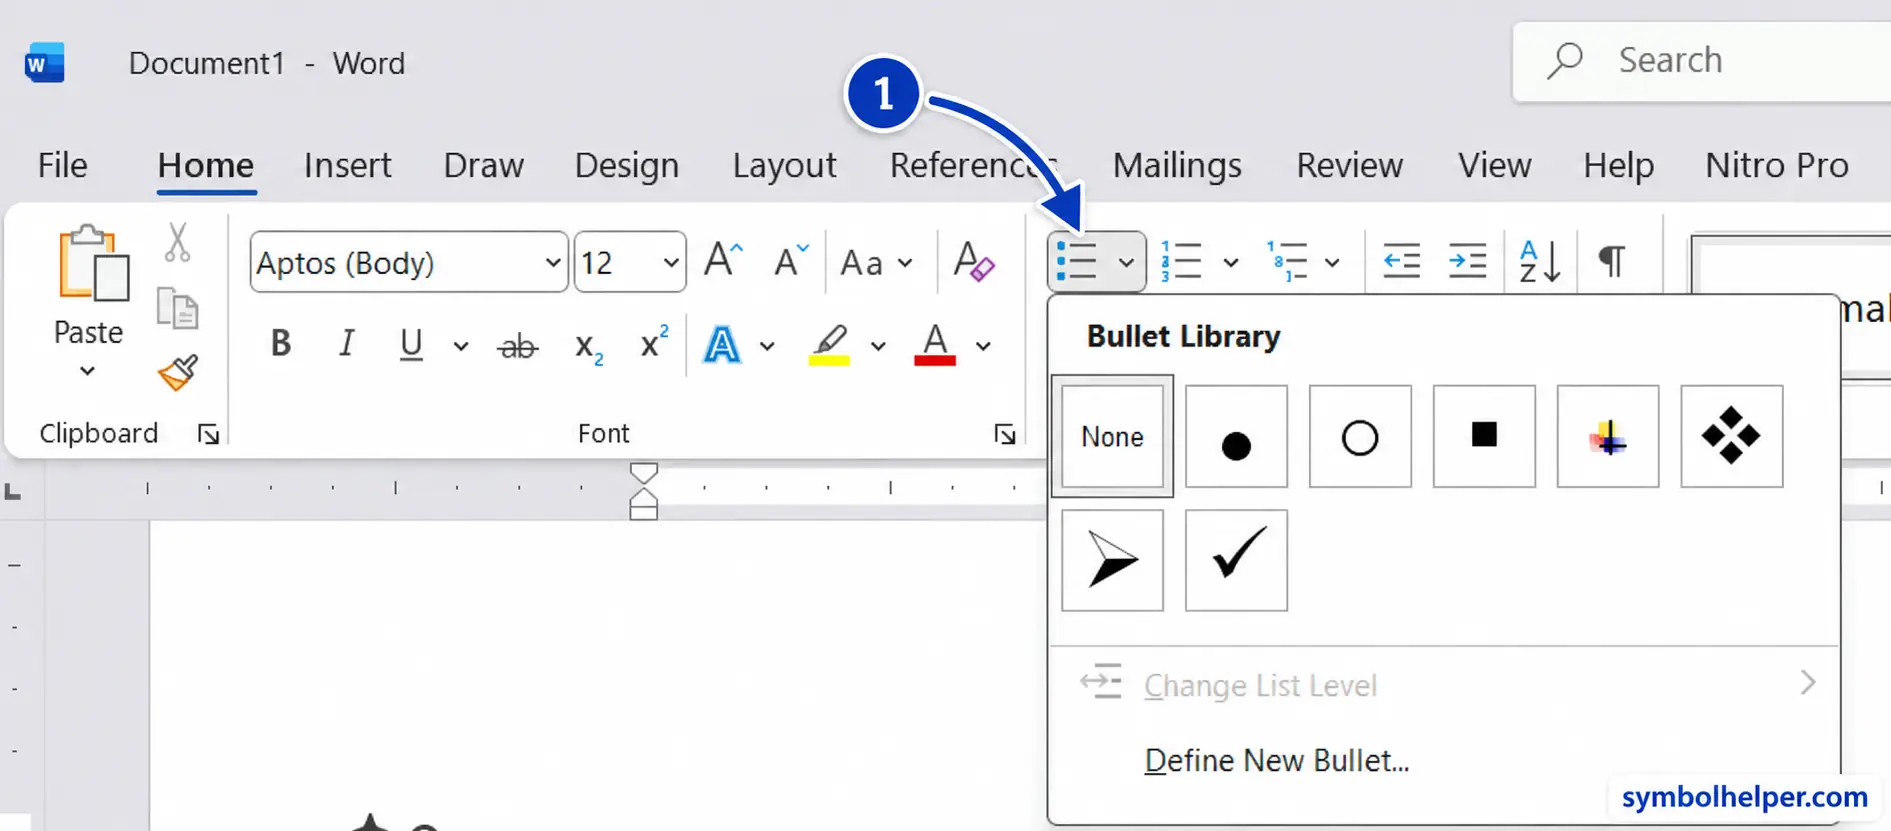1891x831 pixels.
Task: Open the Clipboard pane launcher
Action: [208, 434]
